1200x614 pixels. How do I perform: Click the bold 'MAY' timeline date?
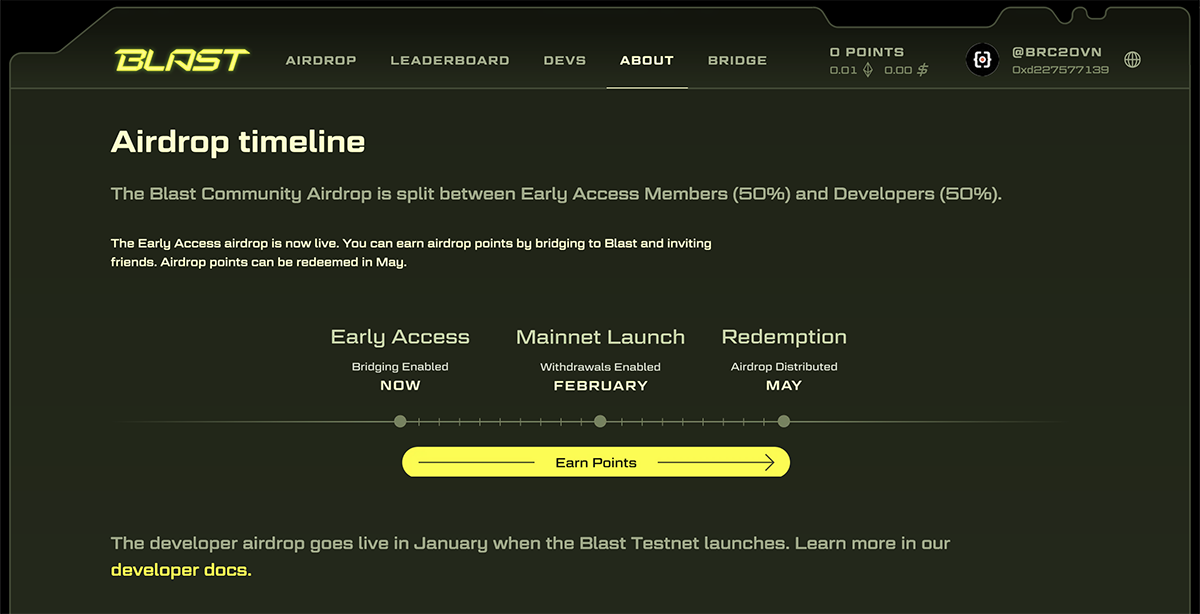click(x=784, y=386)
